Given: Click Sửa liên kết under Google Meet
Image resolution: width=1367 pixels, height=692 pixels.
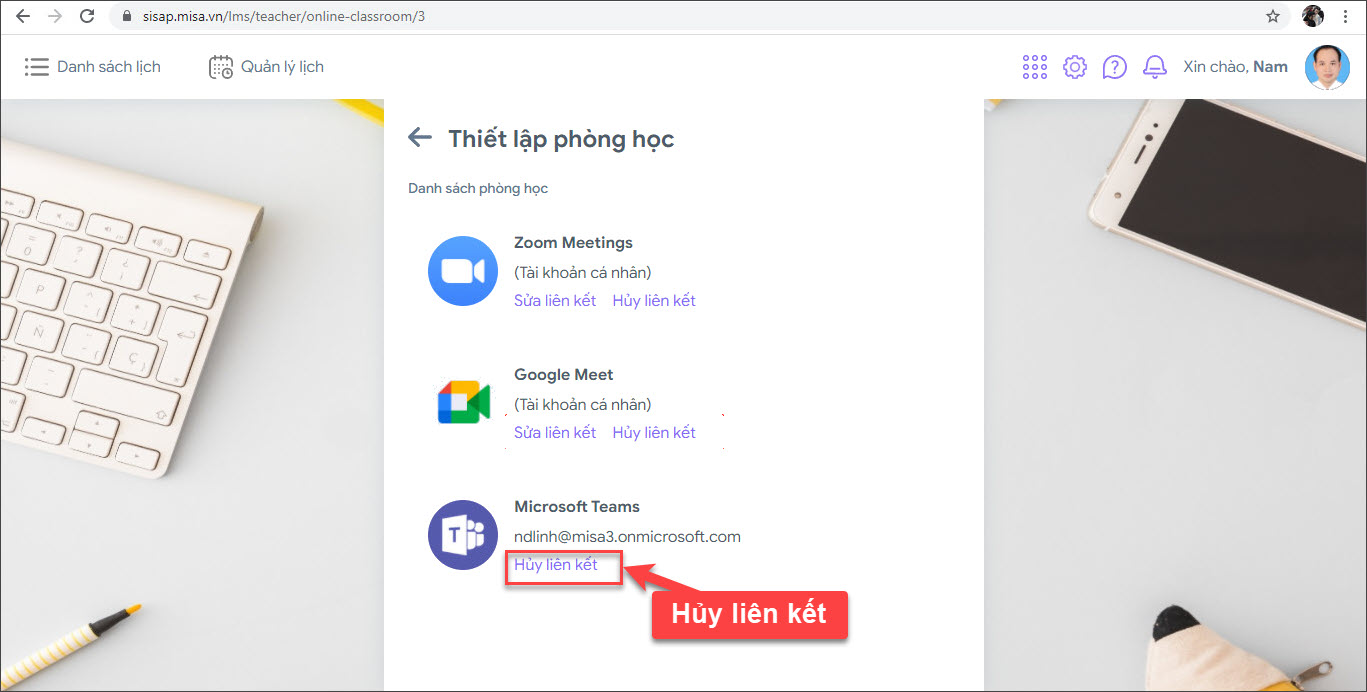Looking at the screenshot, I should tap(555, 433).
